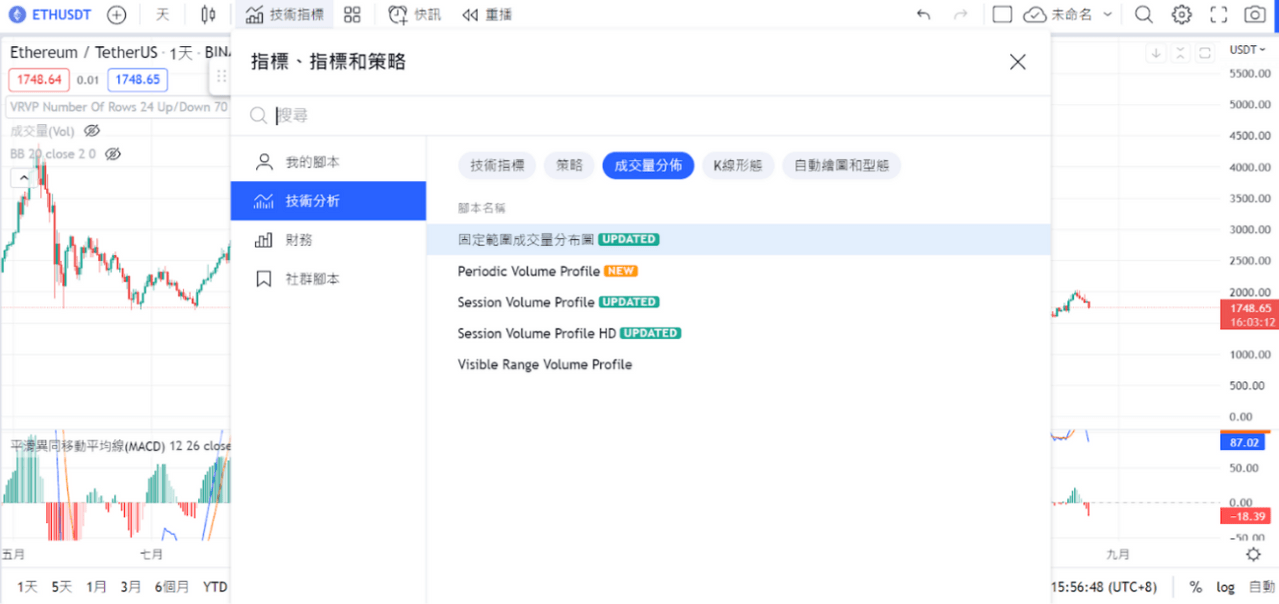Switch to 策略 strategies chip

pyautogui.click(x=569, y=166)
